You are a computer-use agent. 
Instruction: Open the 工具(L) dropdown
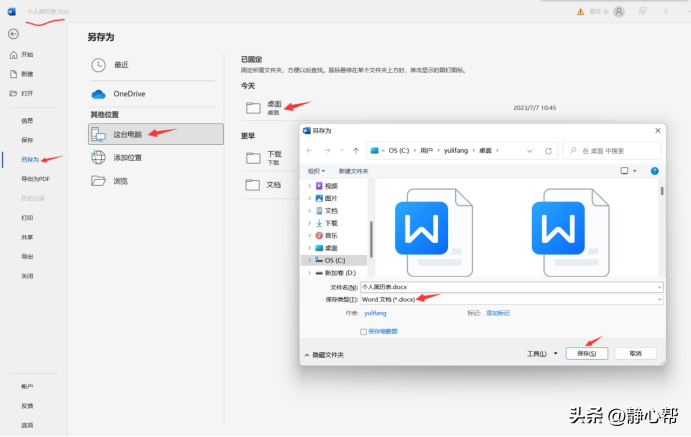[x=542, y=354]
